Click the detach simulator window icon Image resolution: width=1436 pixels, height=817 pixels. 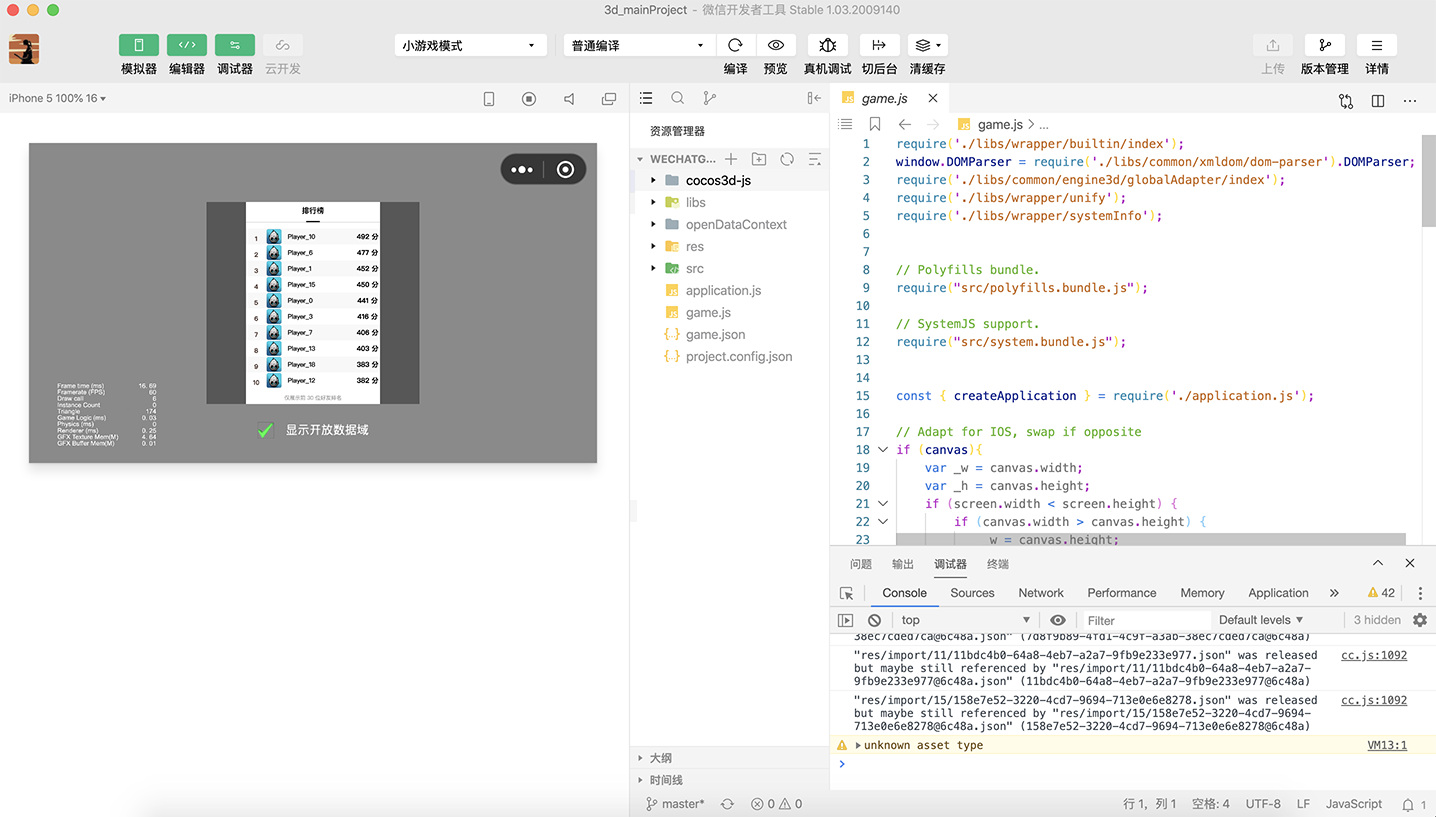[x=609, y=99]
